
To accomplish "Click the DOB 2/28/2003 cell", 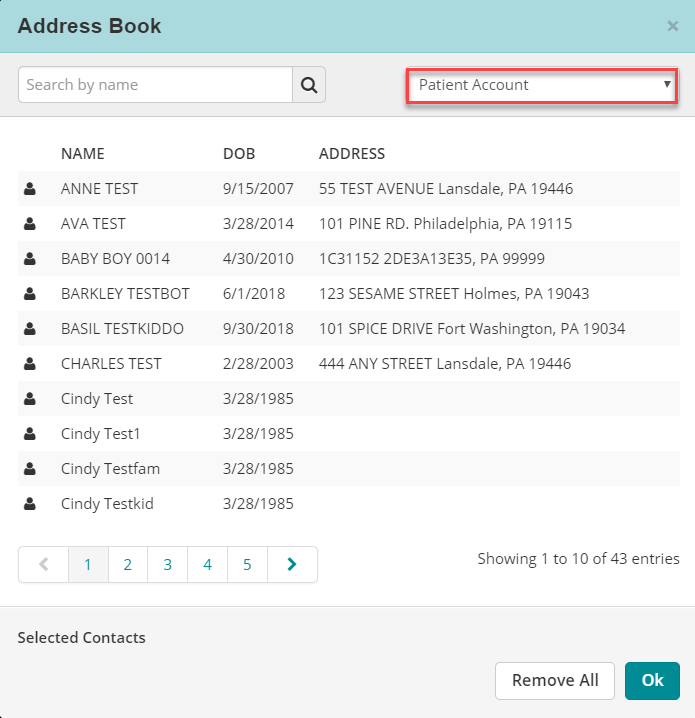I will [258, 364].
